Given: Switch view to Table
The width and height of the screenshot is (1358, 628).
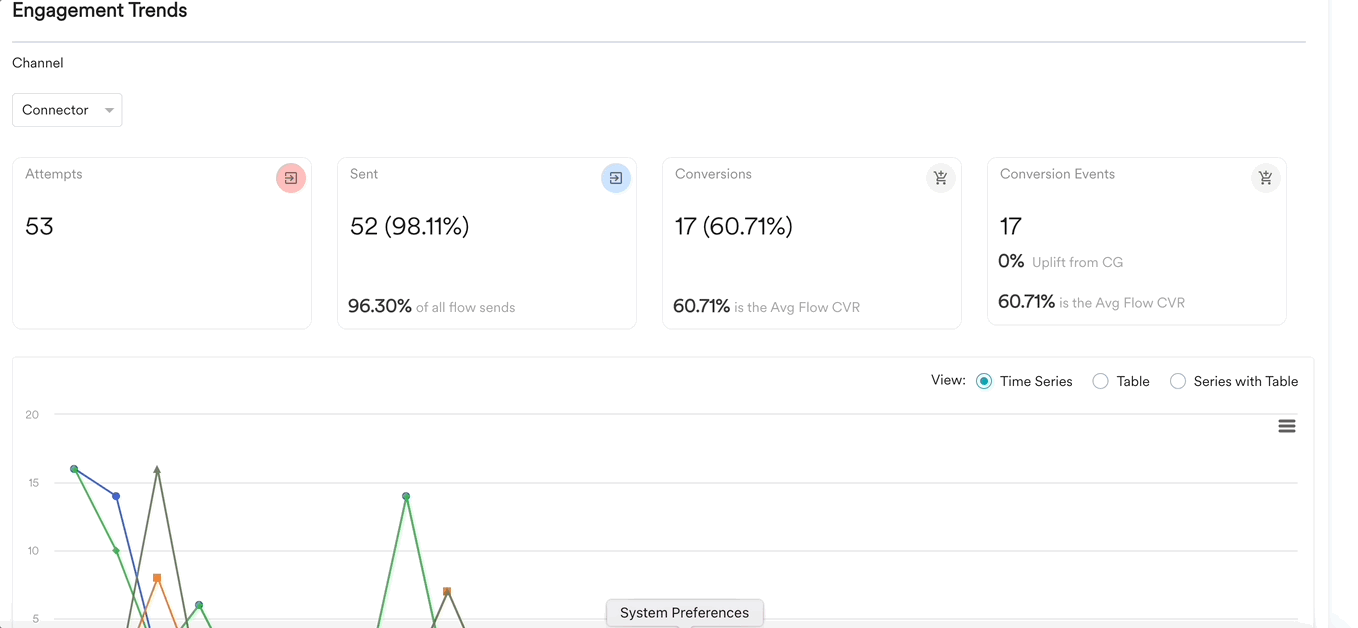Looking at the screenshot, I should (1100, 381).
